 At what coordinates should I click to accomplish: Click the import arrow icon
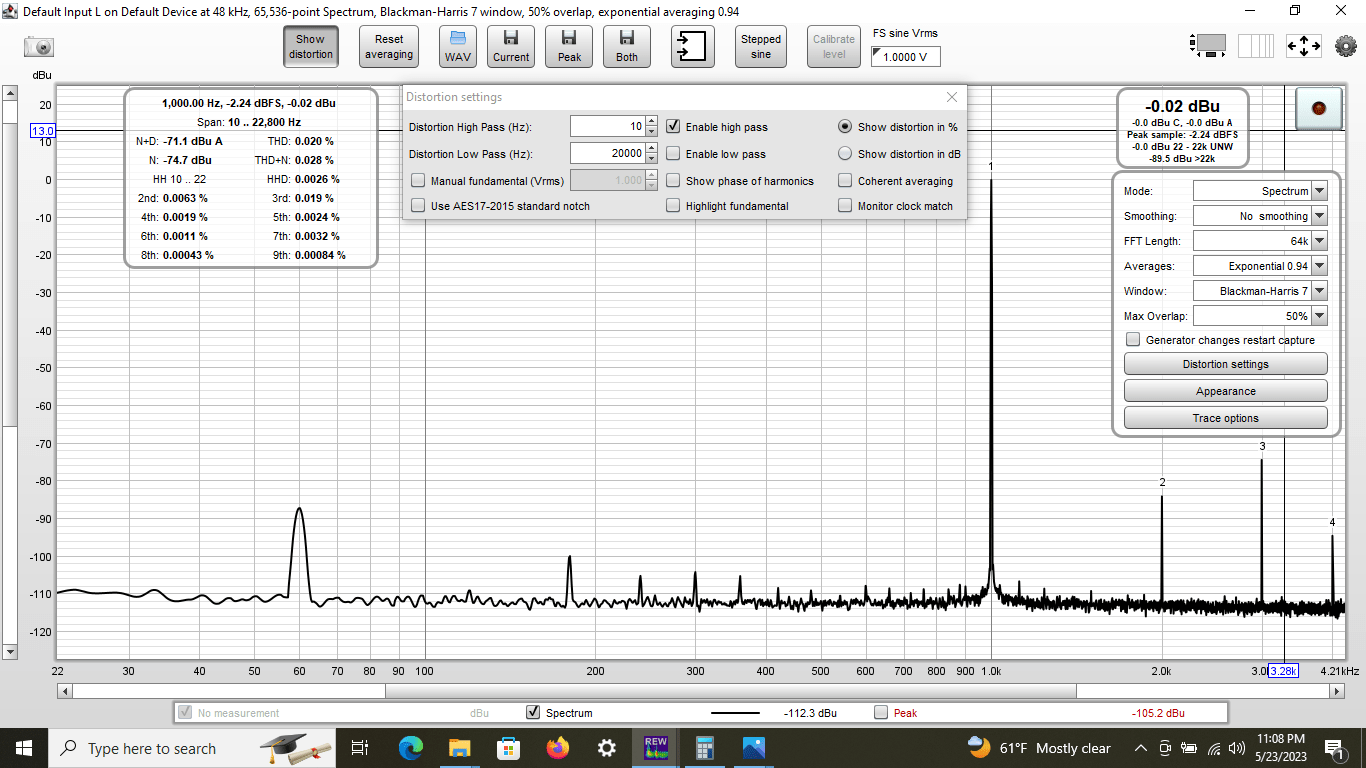point(692,46)
